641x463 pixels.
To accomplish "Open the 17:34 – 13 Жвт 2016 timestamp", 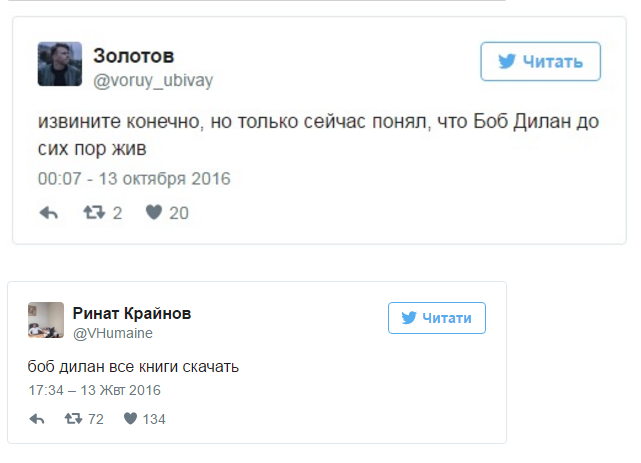I will point(94,390).
